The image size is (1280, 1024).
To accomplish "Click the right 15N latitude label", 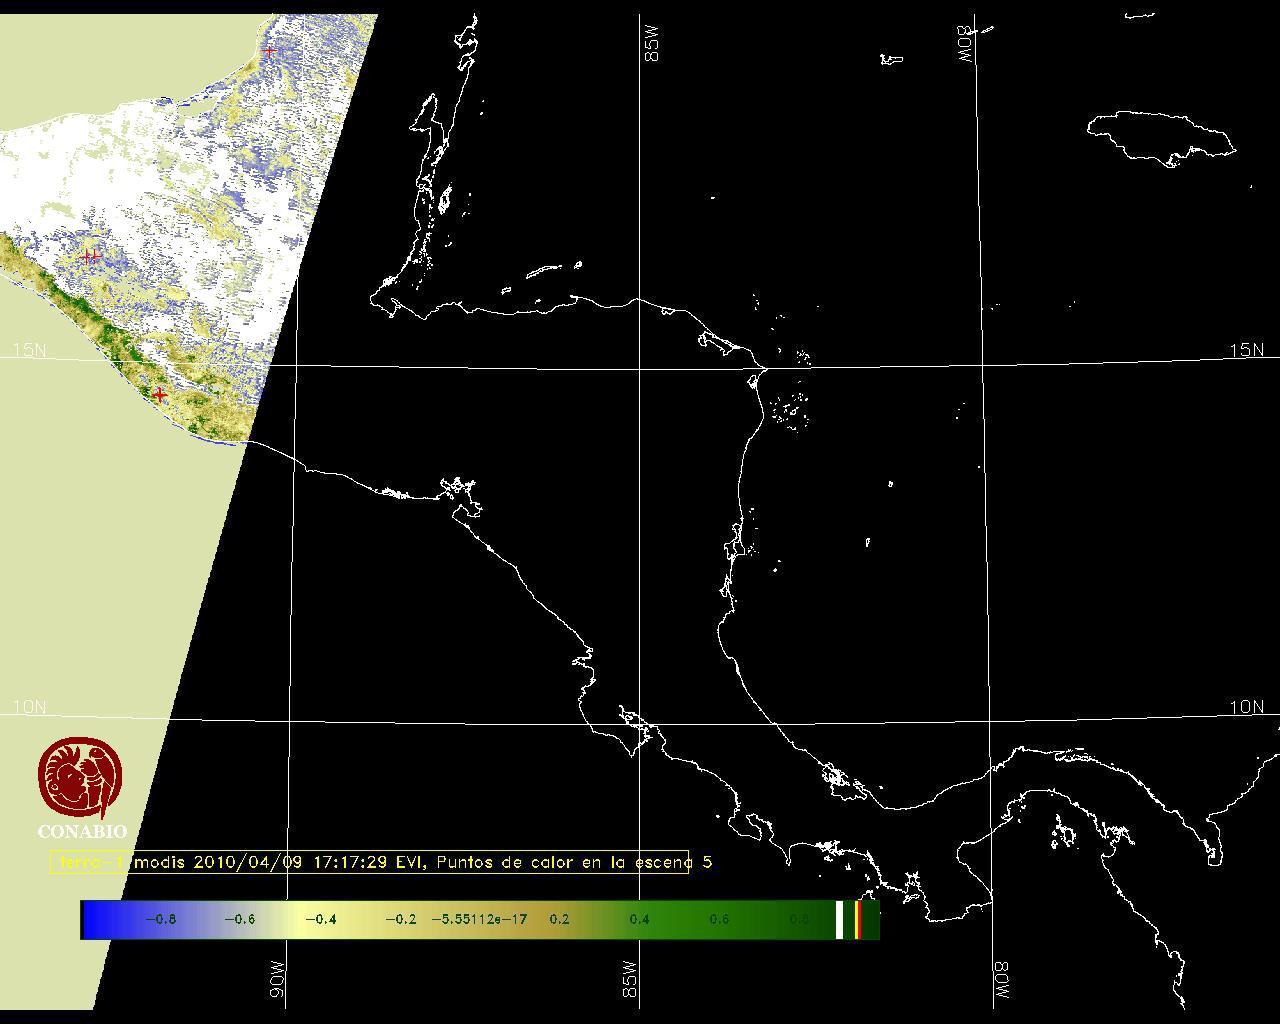I will pyautogui.click(x=1246, y=350).
